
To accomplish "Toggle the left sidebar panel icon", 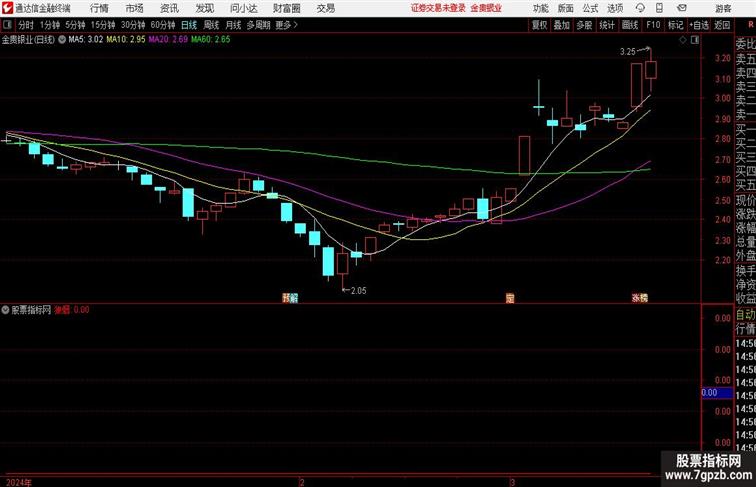I will [x=7, y=25].
